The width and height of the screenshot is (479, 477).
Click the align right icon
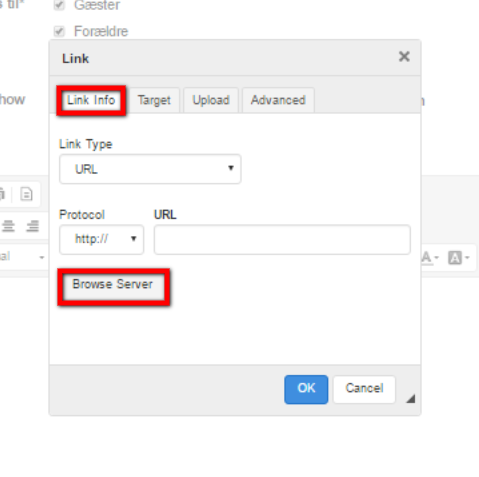point(33,226)
